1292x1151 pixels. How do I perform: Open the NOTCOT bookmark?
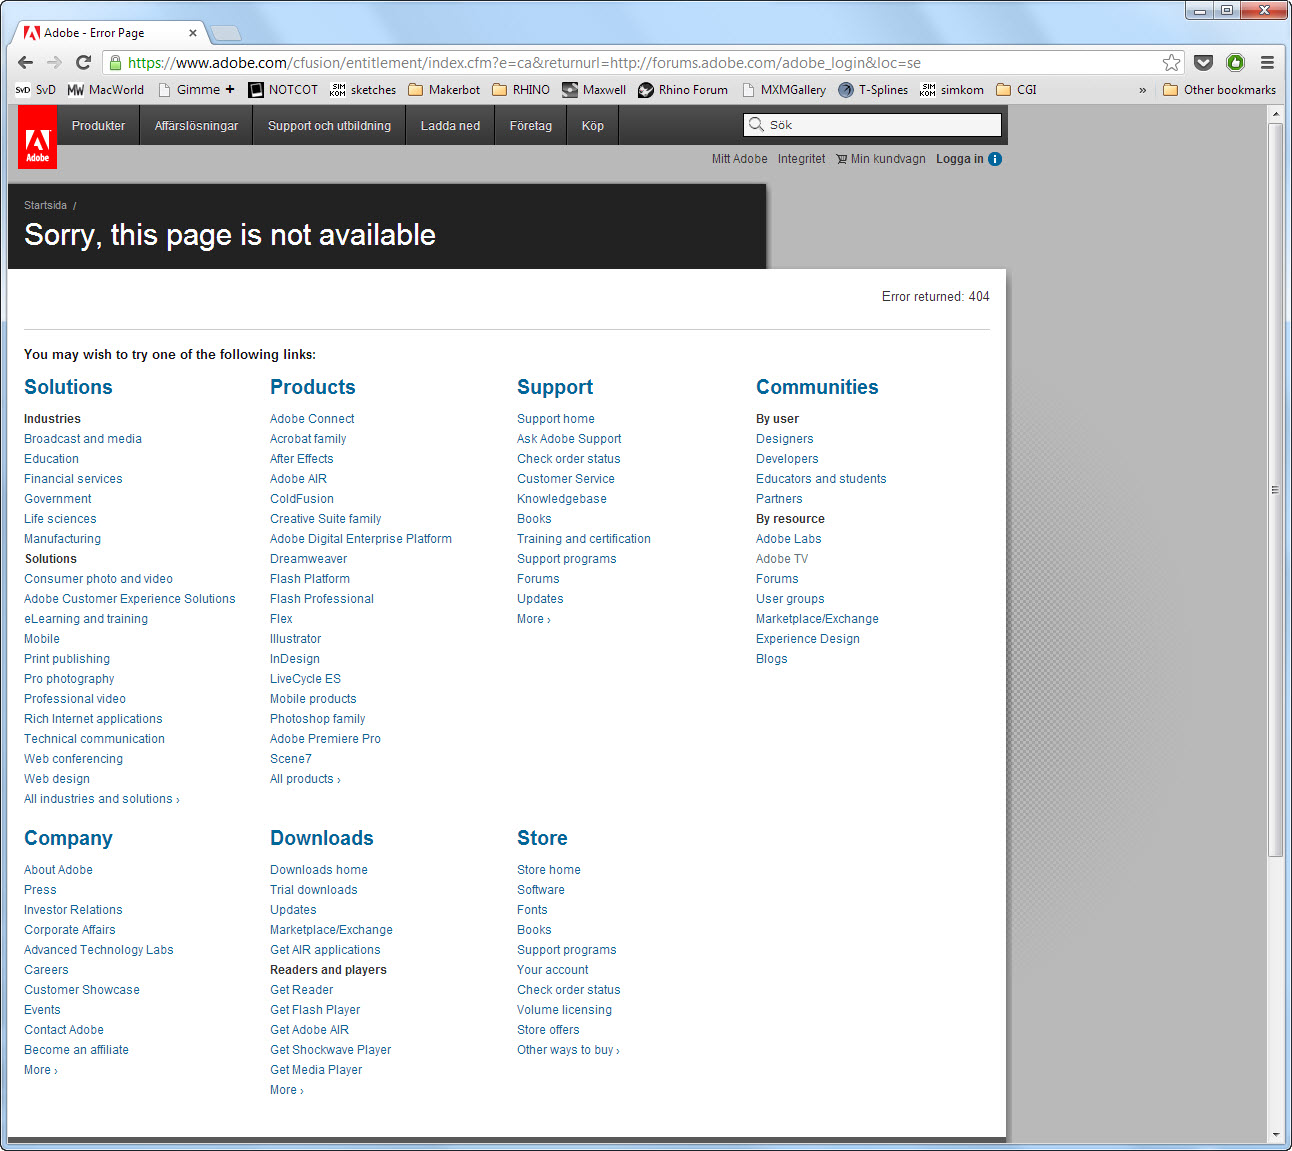283,90
